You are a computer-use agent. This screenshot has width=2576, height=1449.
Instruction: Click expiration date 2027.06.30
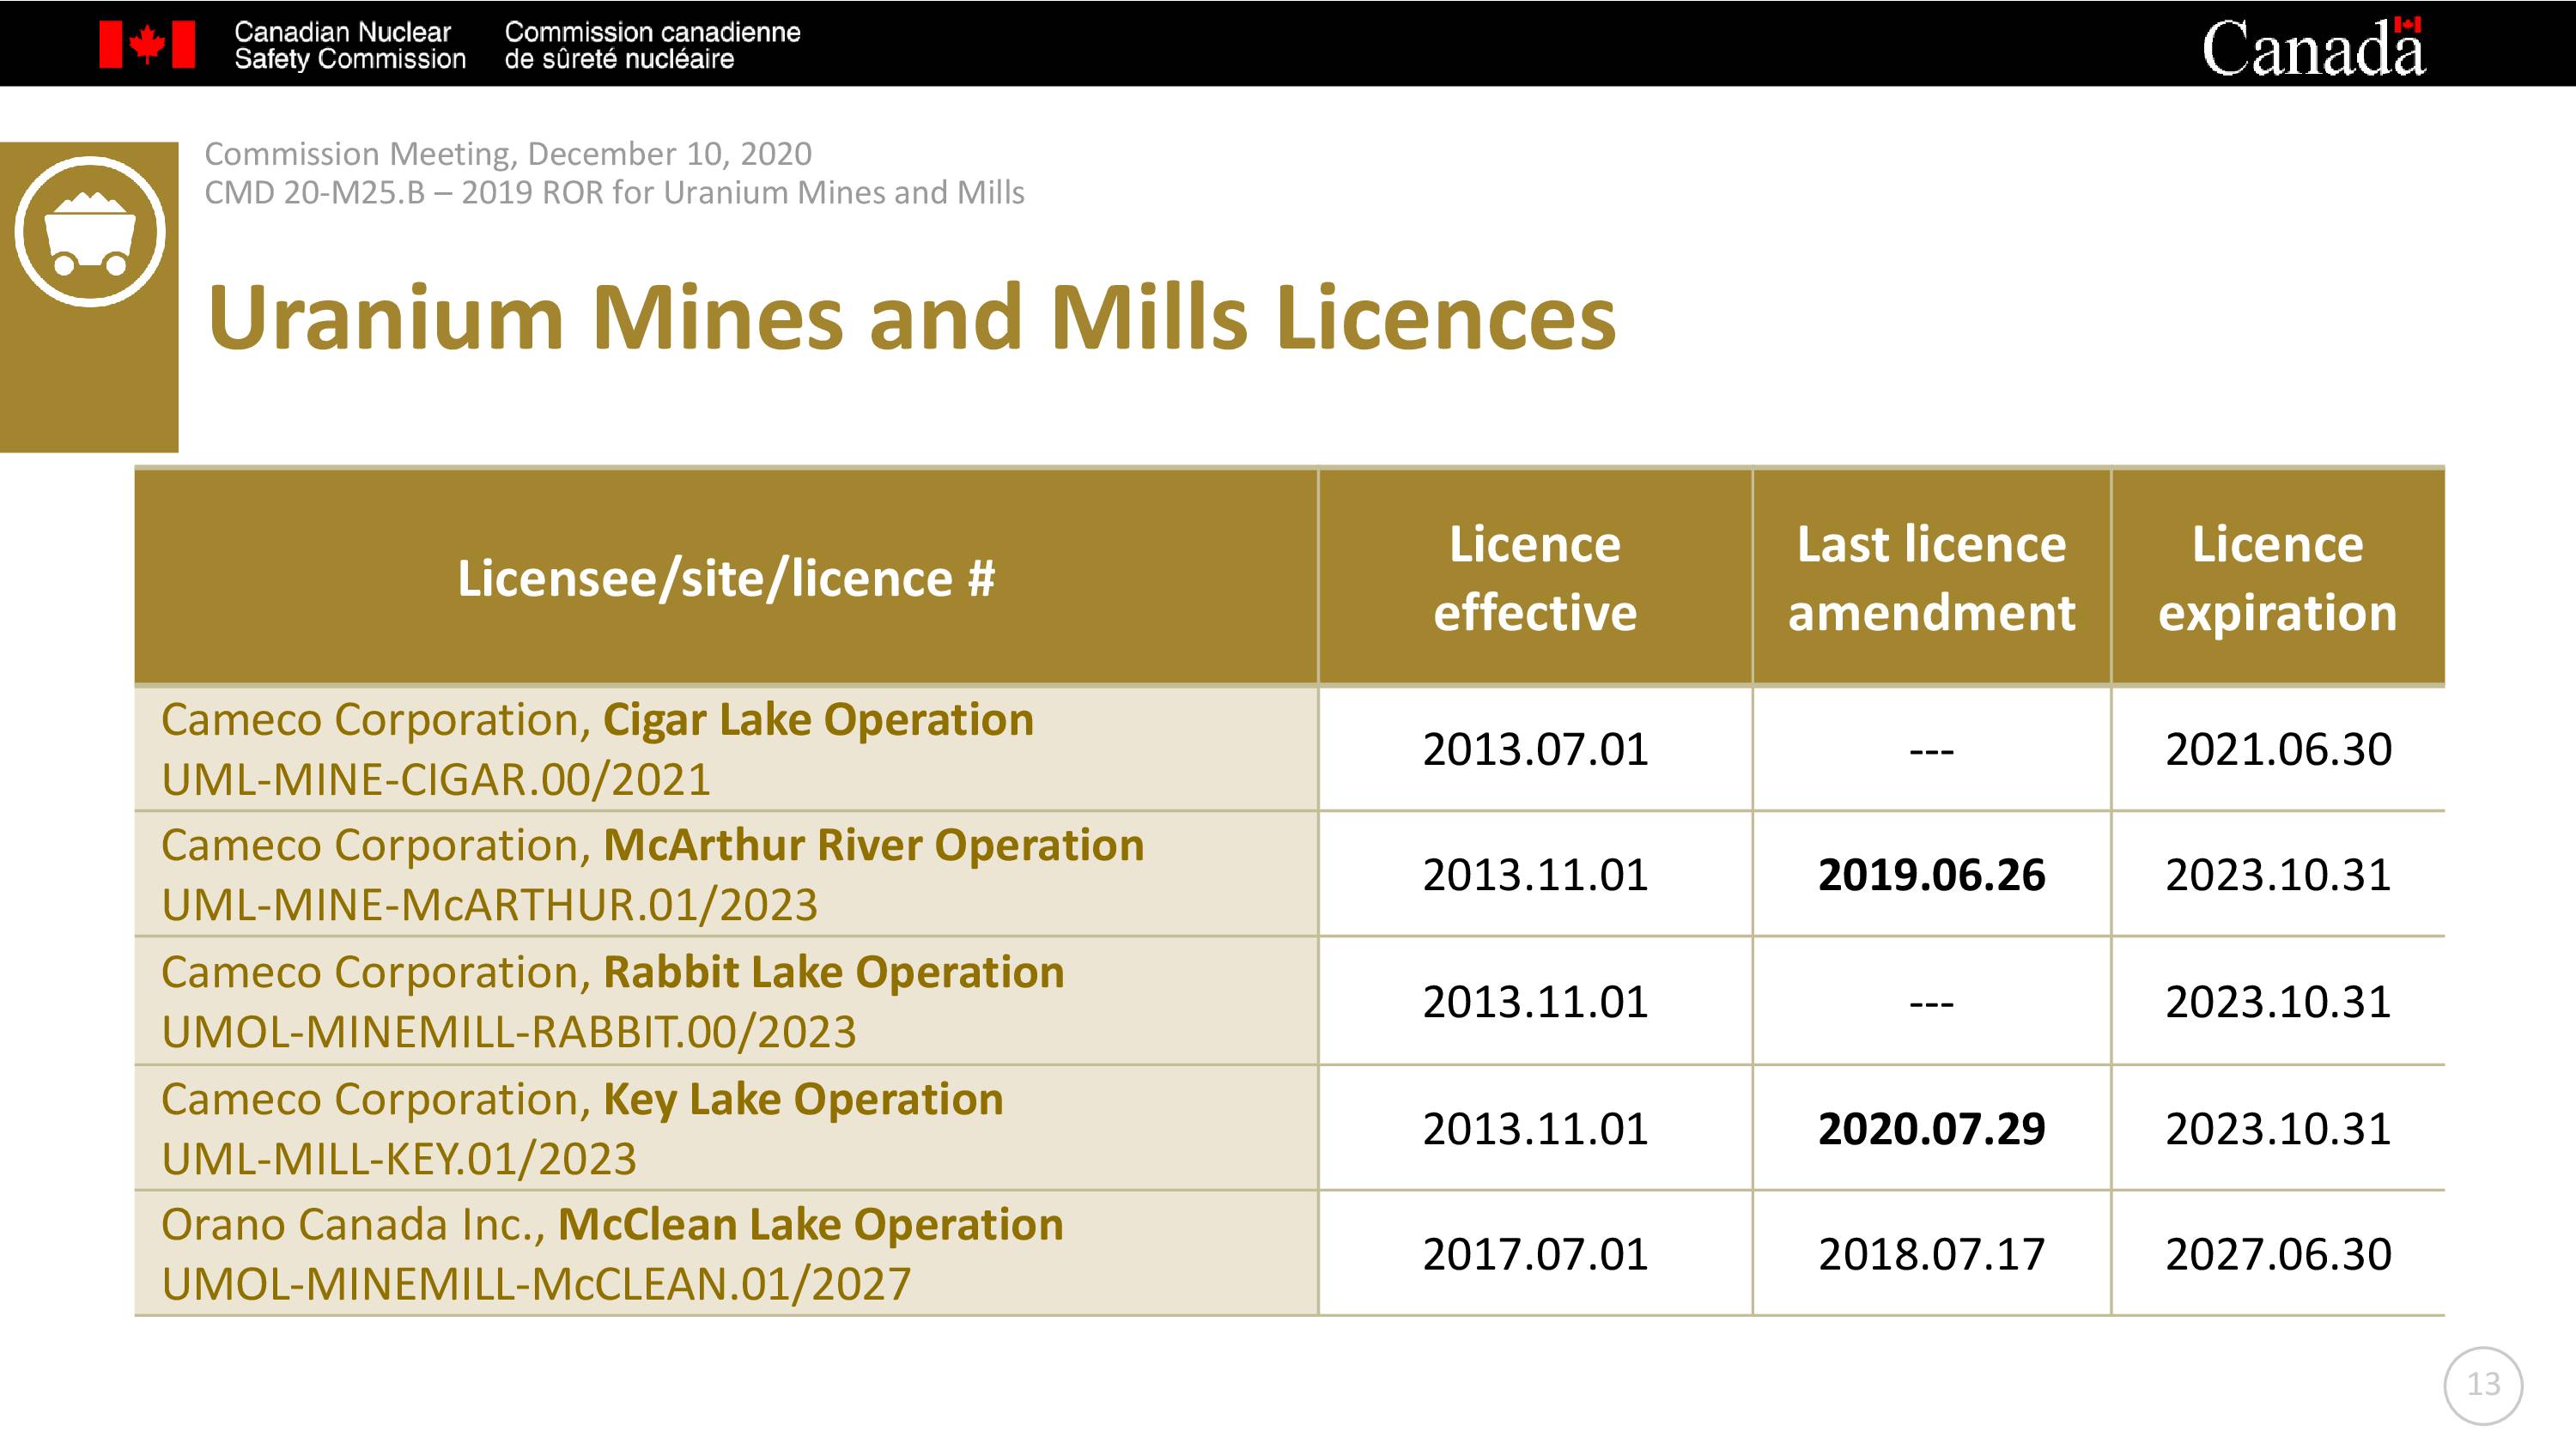pyautogui.click(x=2278, y=1254)
